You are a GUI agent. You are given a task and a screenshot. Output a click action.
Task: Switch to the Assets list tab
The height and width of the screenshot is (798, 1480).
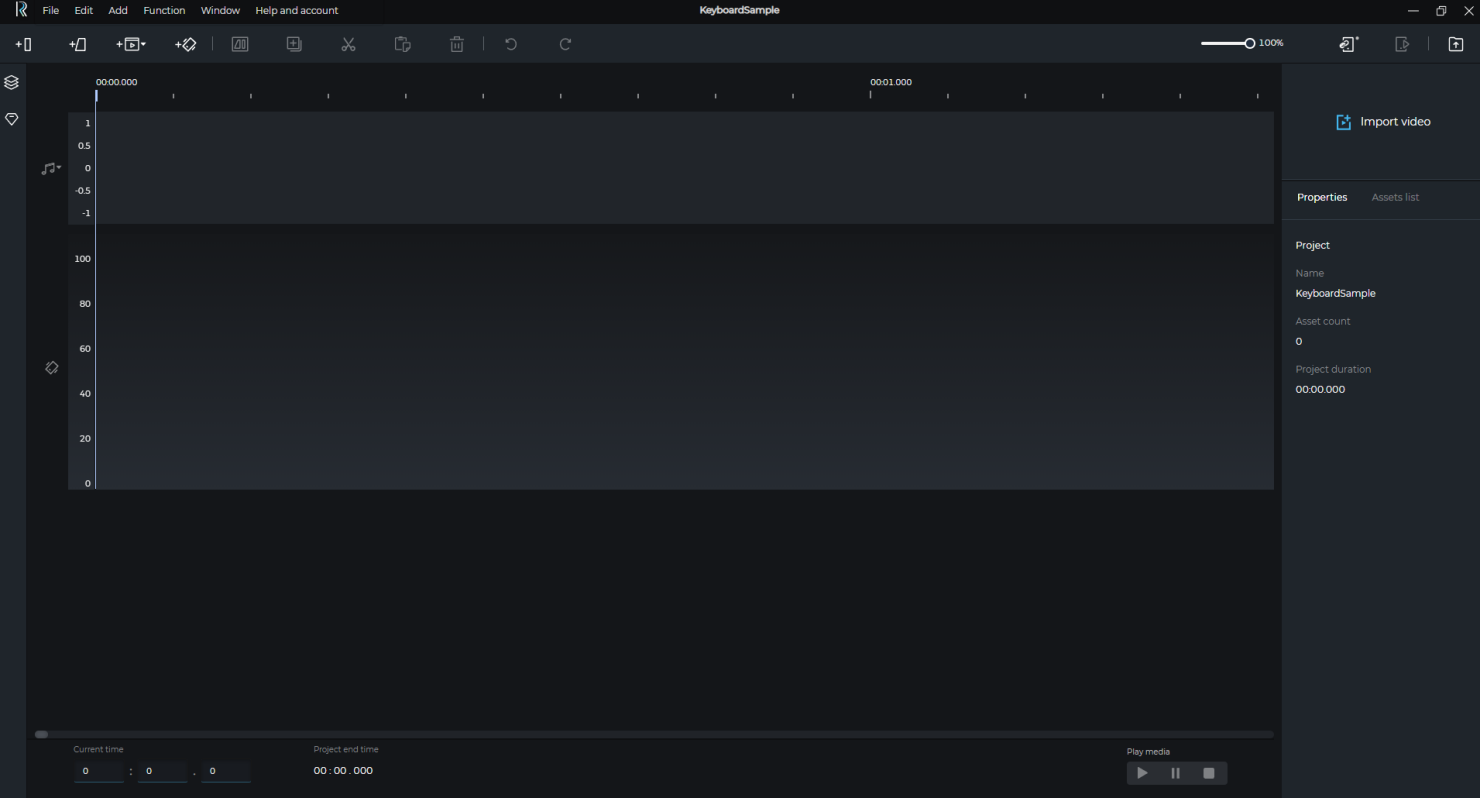(x=1395, y=197)
